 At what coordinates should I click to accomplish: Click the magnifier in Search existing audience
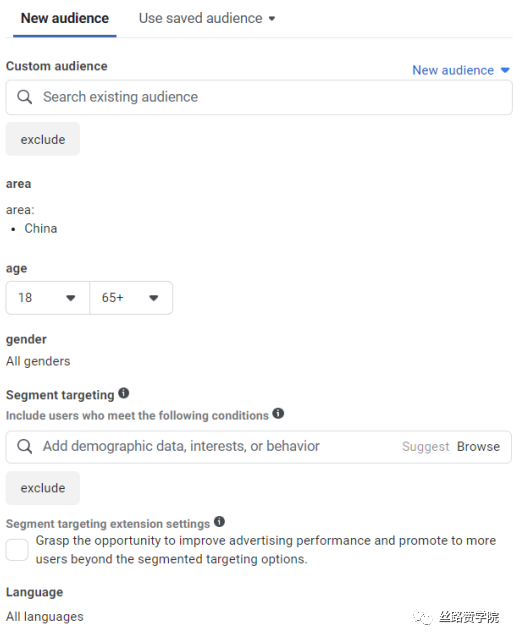pyautogui.click(x=24, y=97)
